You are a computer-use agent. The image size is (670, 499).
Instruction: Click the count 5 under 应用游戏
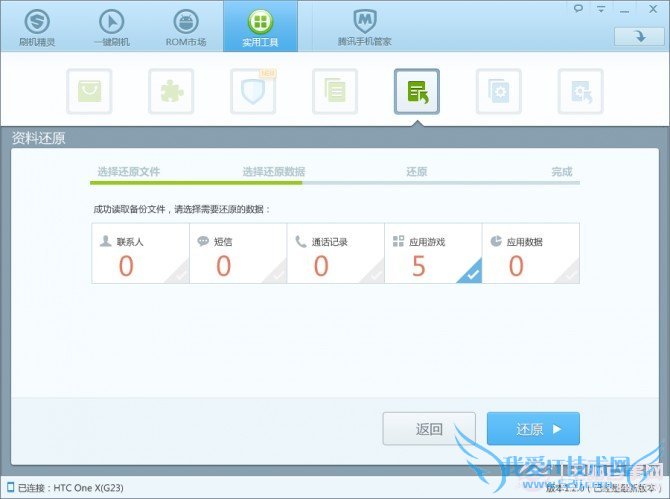coord(419,266)
